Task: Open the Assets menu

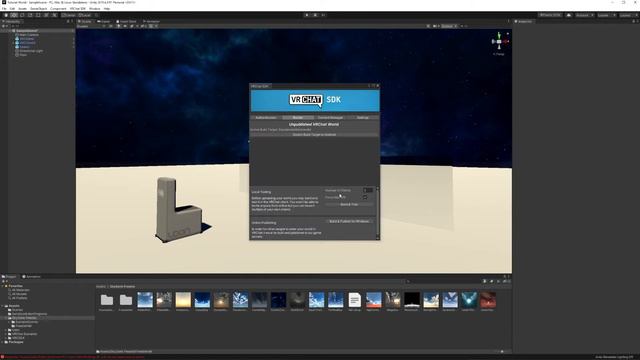Action: [22, 9]
